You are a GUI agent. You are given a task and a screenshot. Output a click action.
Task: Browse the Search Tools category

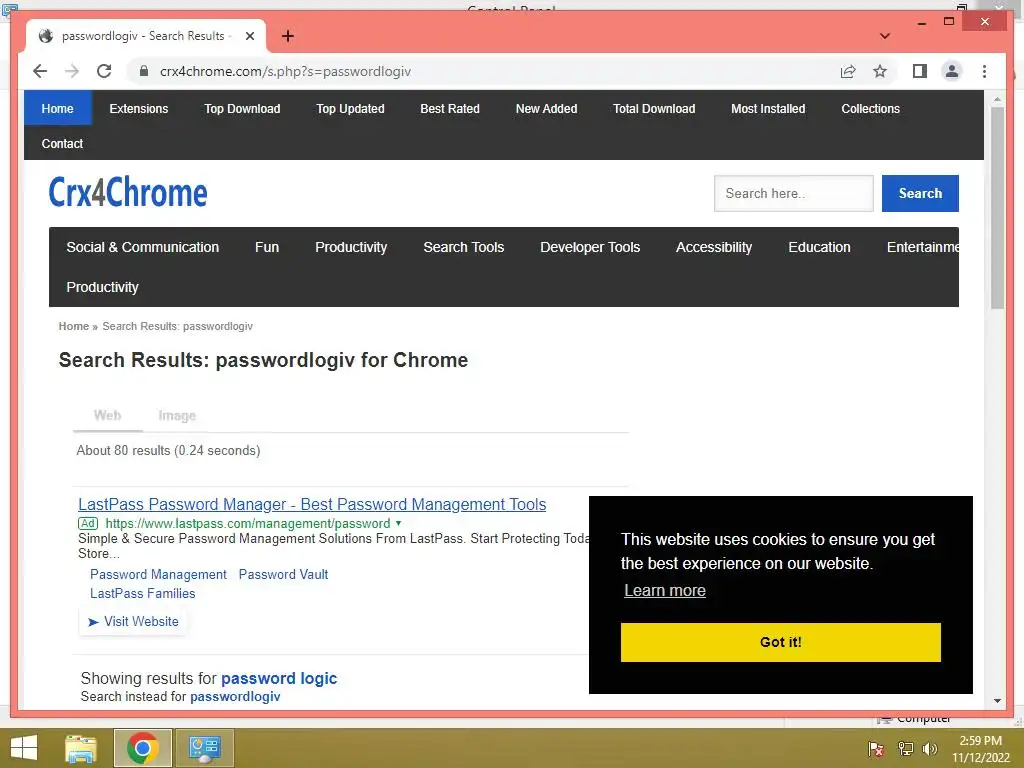[x=464, y=247]
